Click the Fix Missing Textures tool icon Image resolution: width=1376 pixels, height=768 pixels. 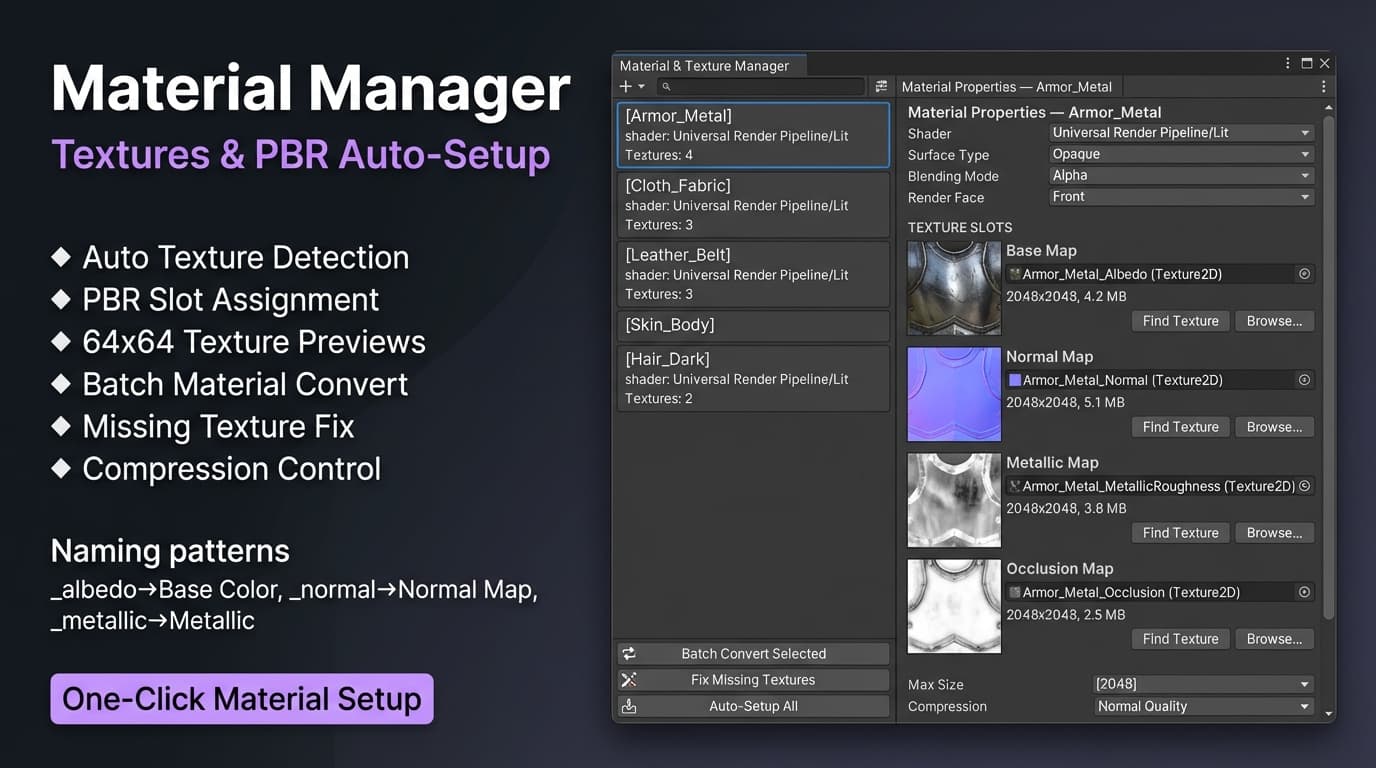(x=630, y=679)
